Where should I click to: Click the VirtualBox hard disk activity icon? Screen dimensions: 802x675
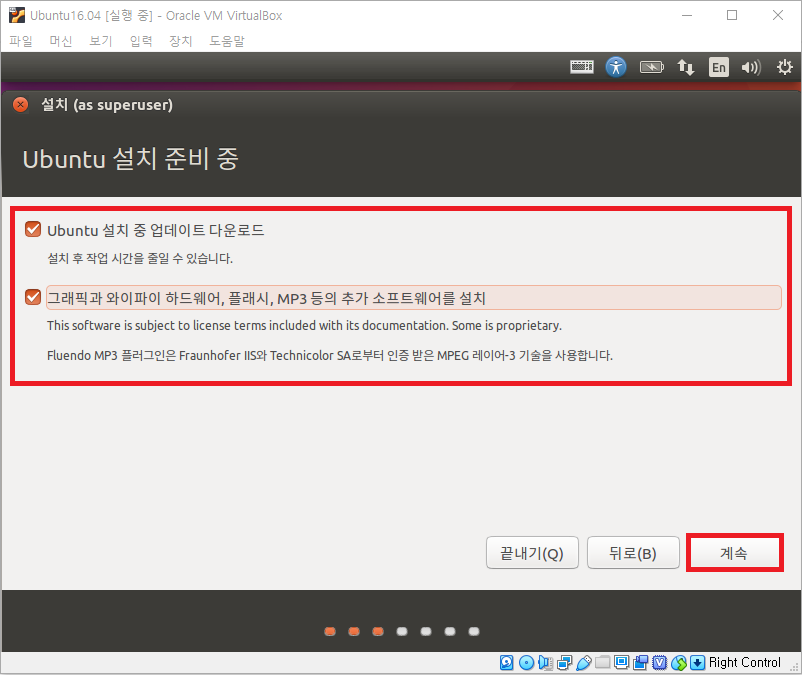pyautogui.click(x=506, y=663)
